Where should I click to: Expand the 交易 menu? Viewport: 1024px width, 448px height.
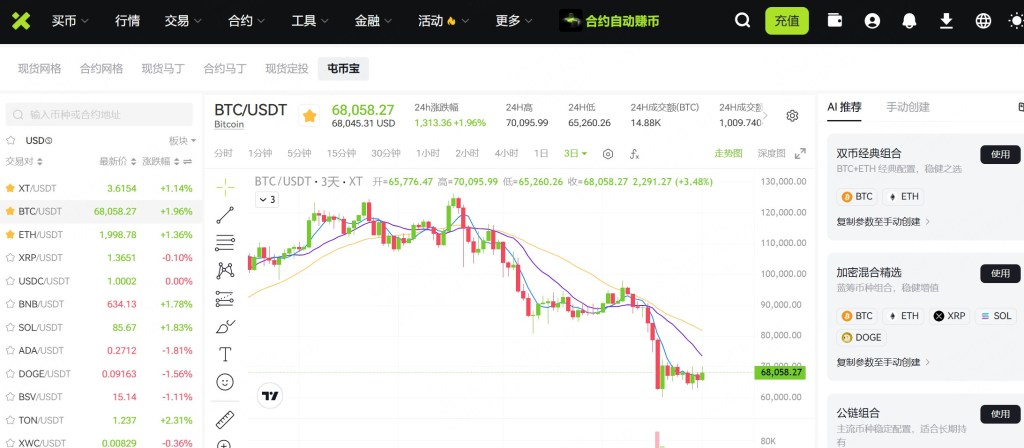[x=183, y=21]
